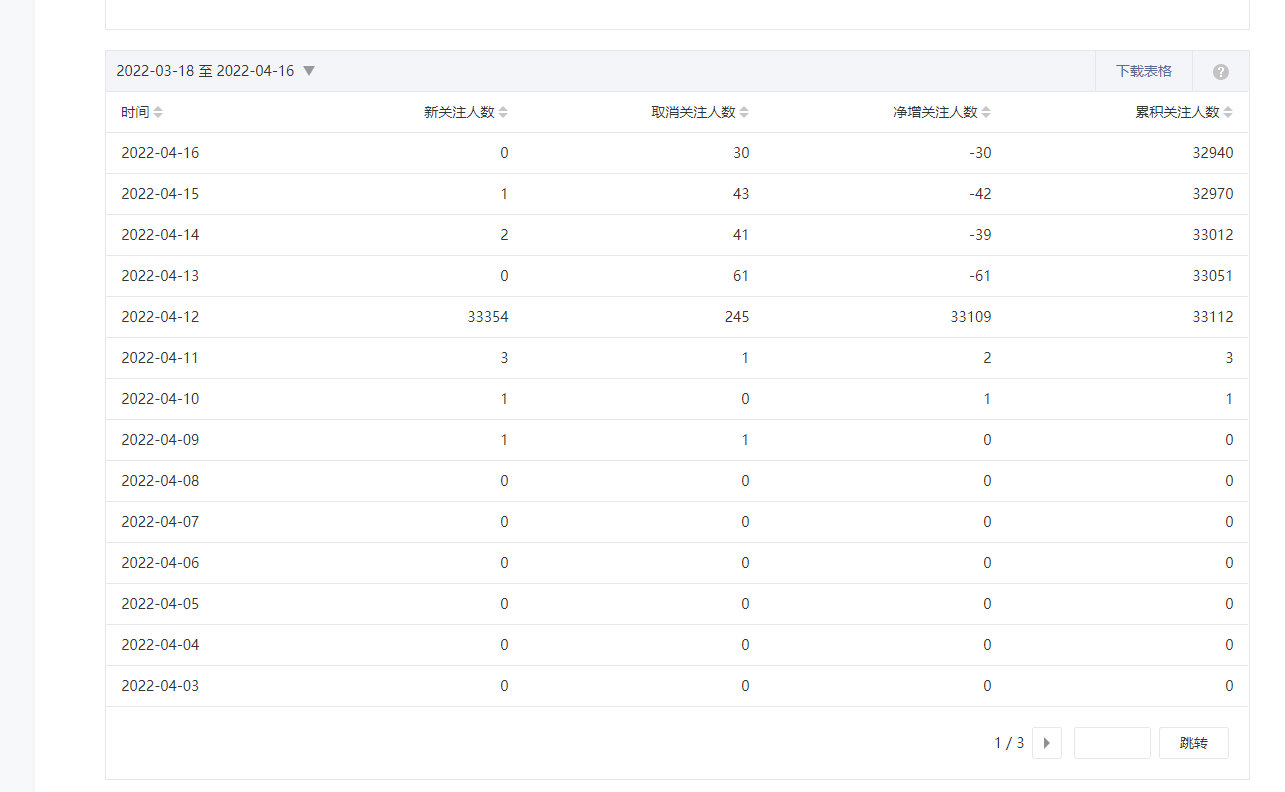1285x792 pixels.
Task: Sort the table by 时间 column
Action: click(158, 113)
